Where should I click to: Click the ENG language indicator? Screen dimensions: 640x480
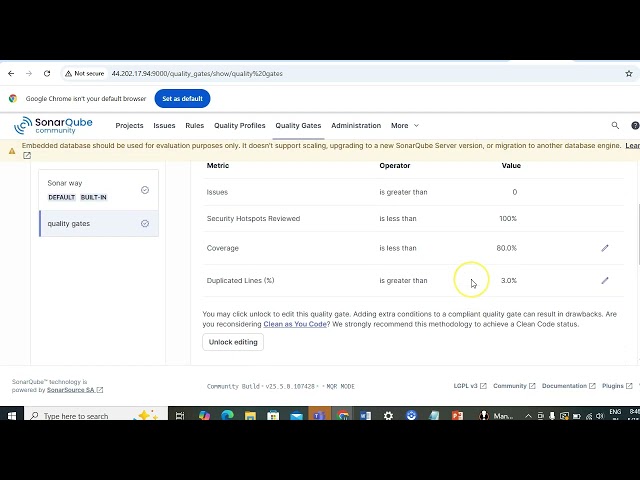[615, 411]
